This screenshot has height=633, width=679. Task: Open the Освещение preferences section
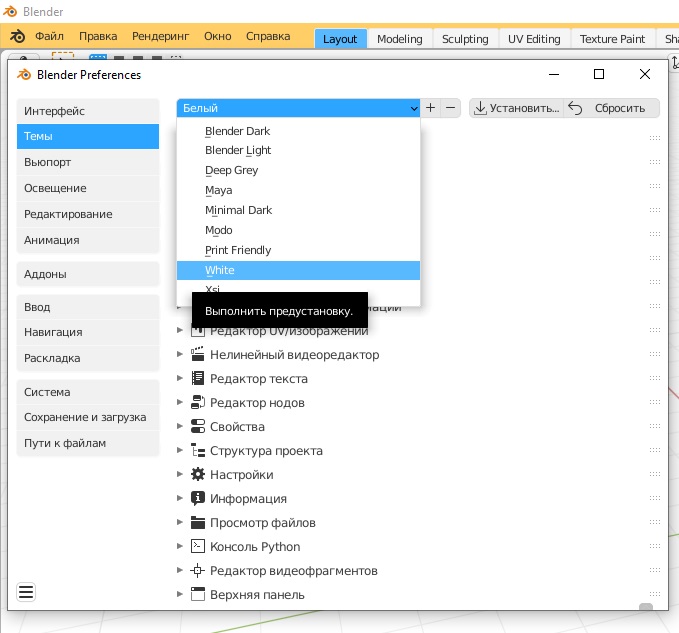[x=88, y=188]
